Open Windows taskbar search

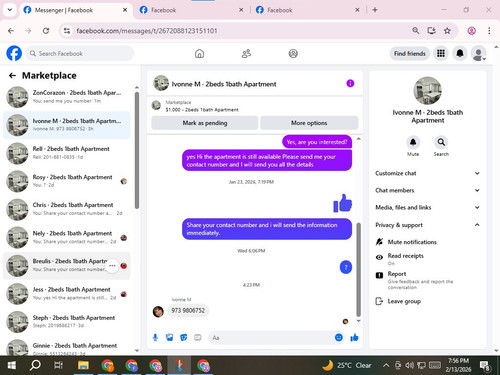(x=35, y=365)
